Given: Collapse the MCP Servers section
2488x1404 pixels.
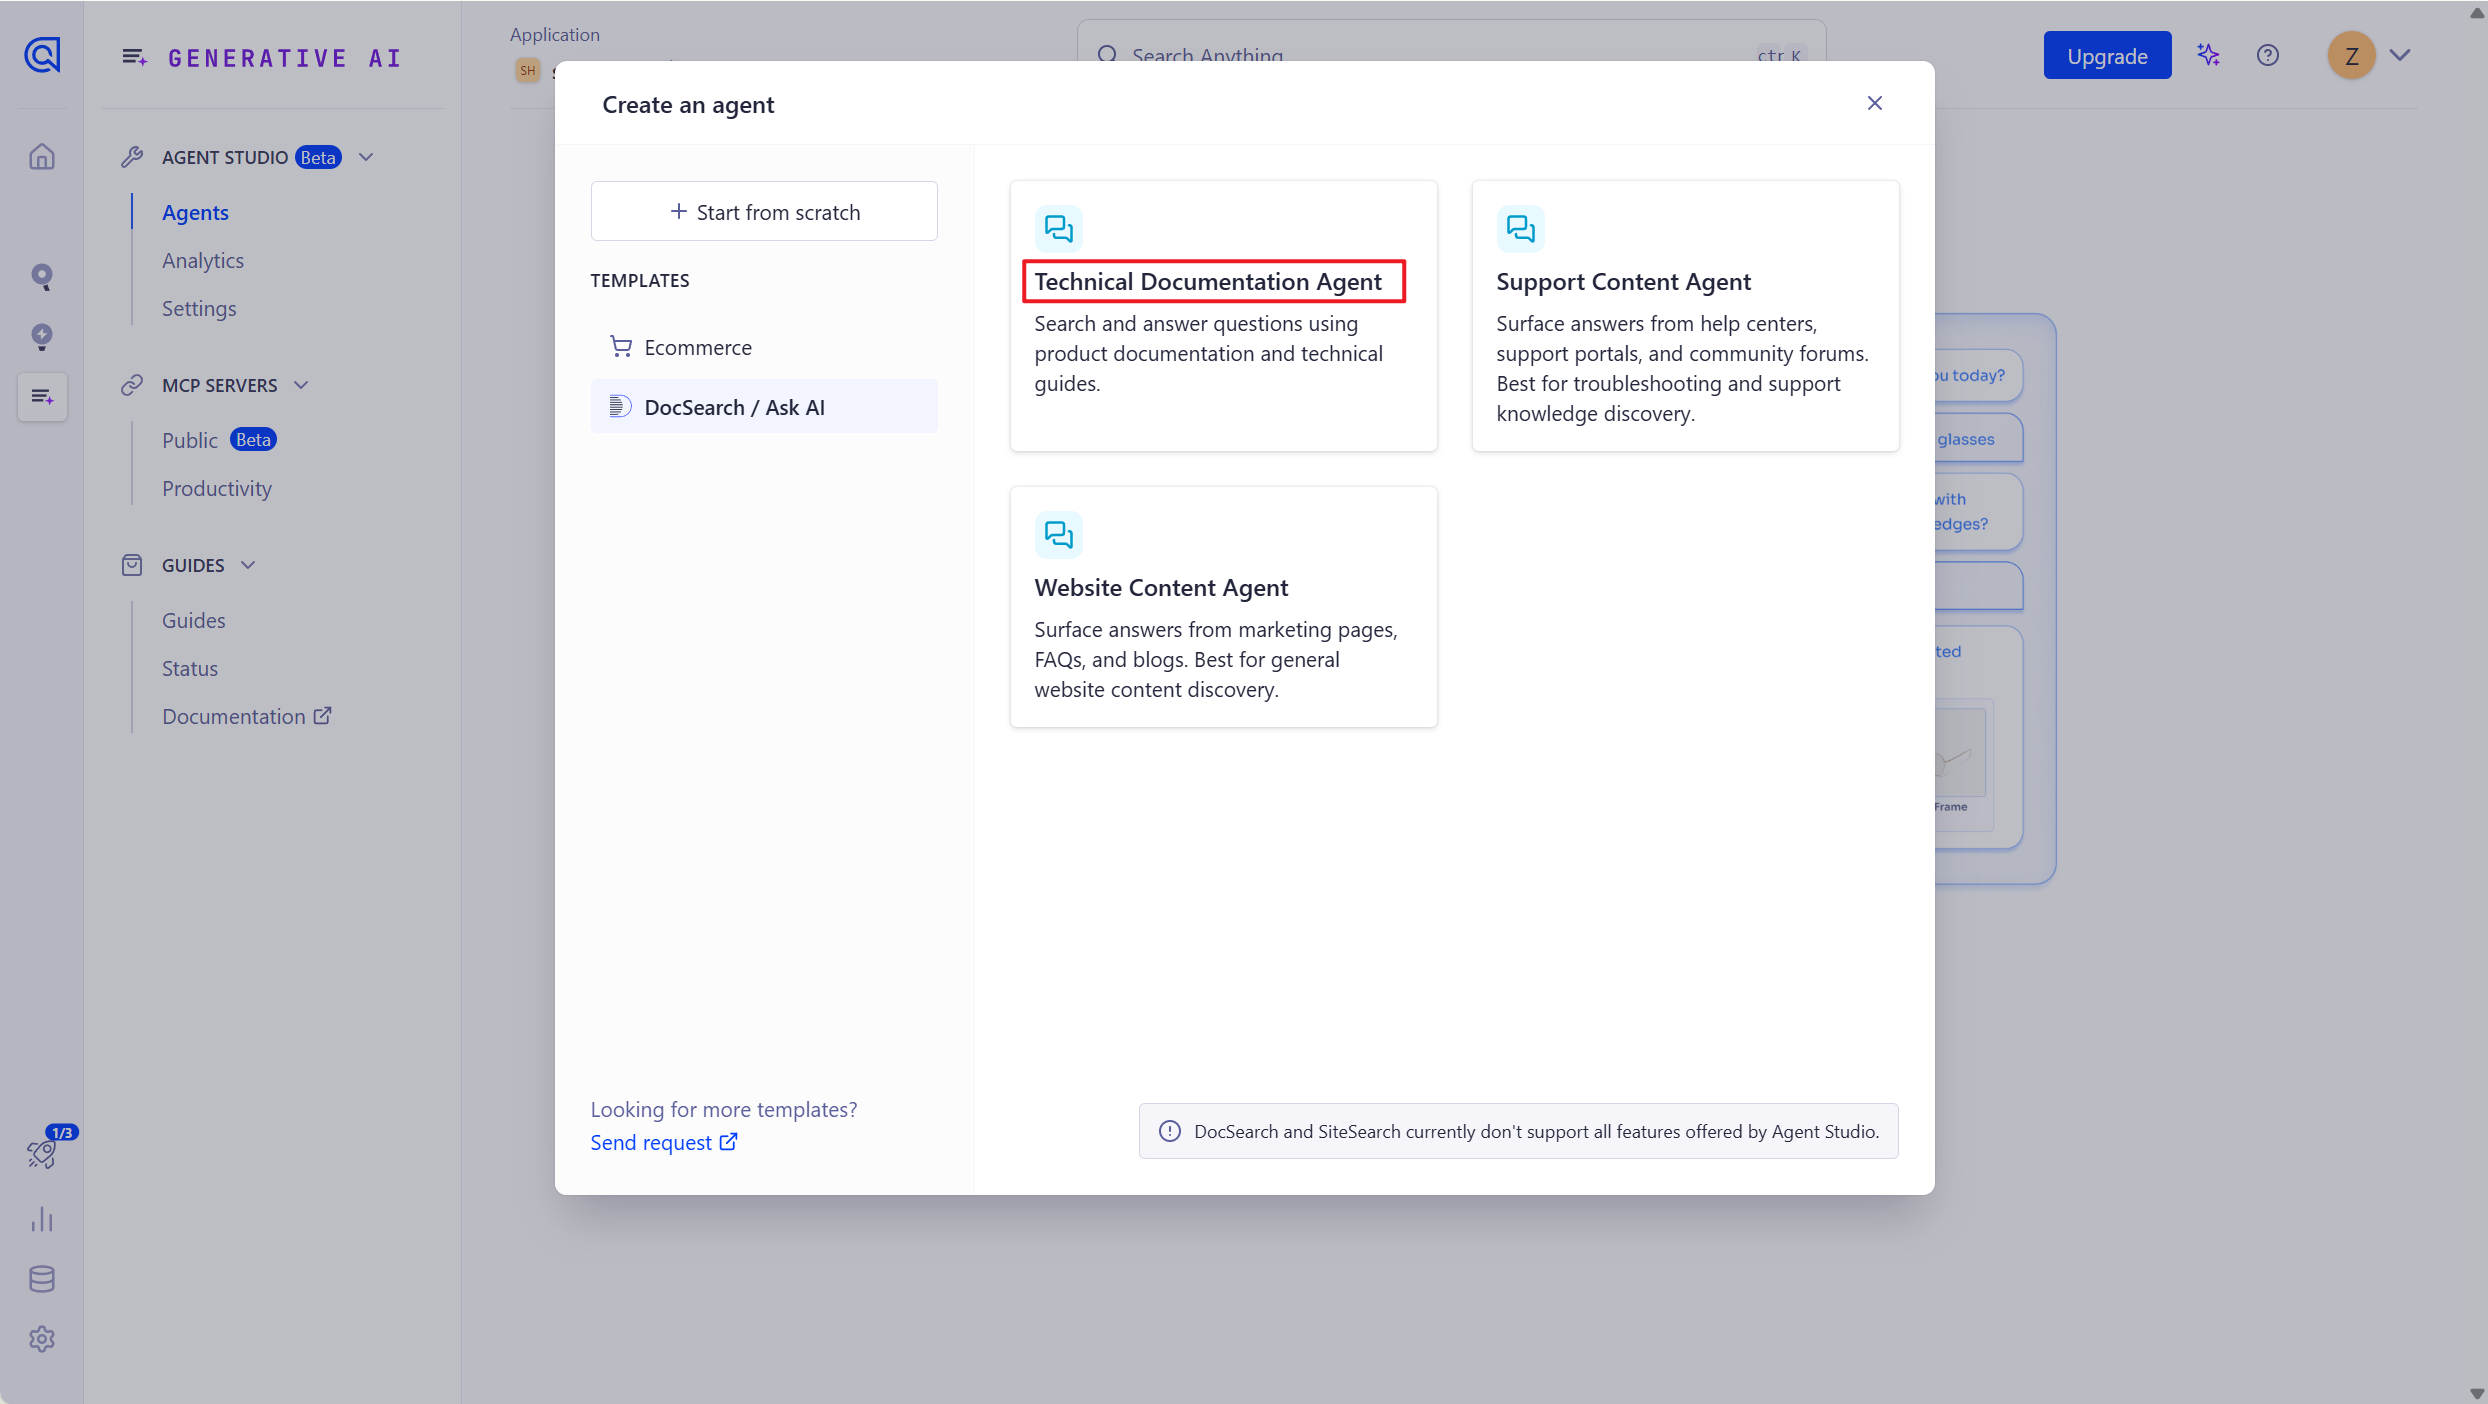Looking at the screenshot, I should (301, 385).
